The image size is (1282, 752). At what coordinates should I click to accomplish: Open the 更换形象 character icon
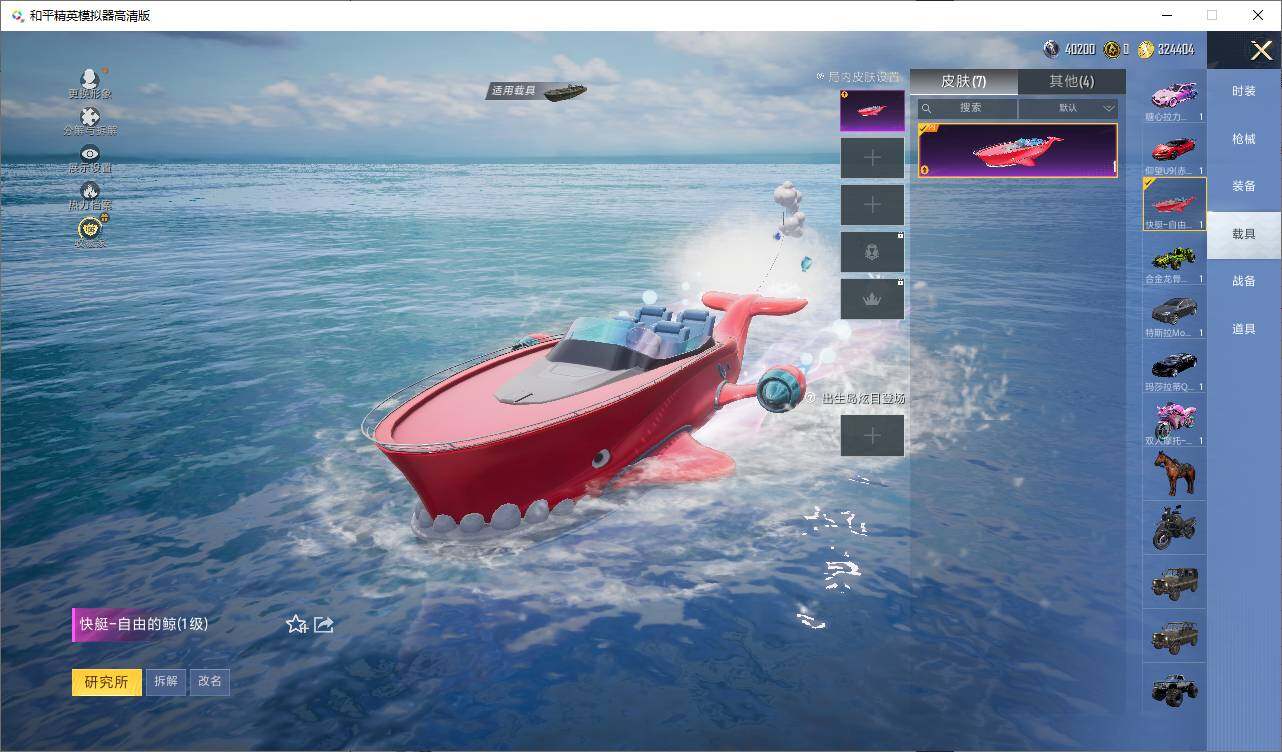point(90,79)
